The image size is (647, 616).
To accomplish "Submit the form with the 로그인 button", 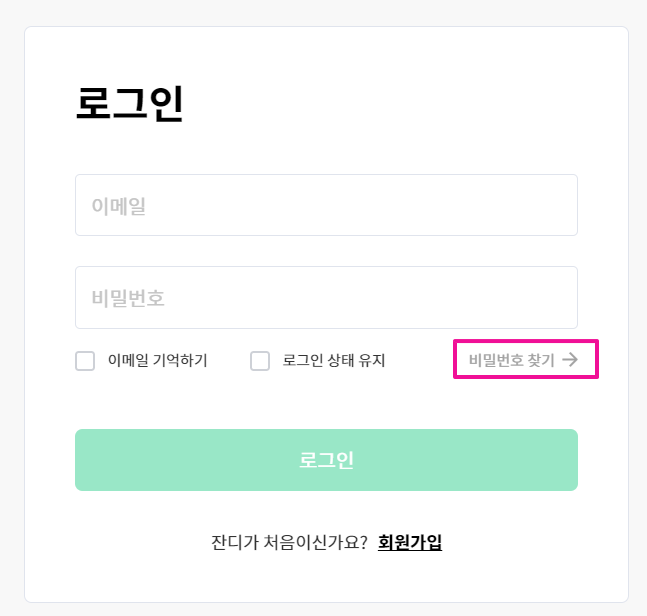I will click(326, 460).
